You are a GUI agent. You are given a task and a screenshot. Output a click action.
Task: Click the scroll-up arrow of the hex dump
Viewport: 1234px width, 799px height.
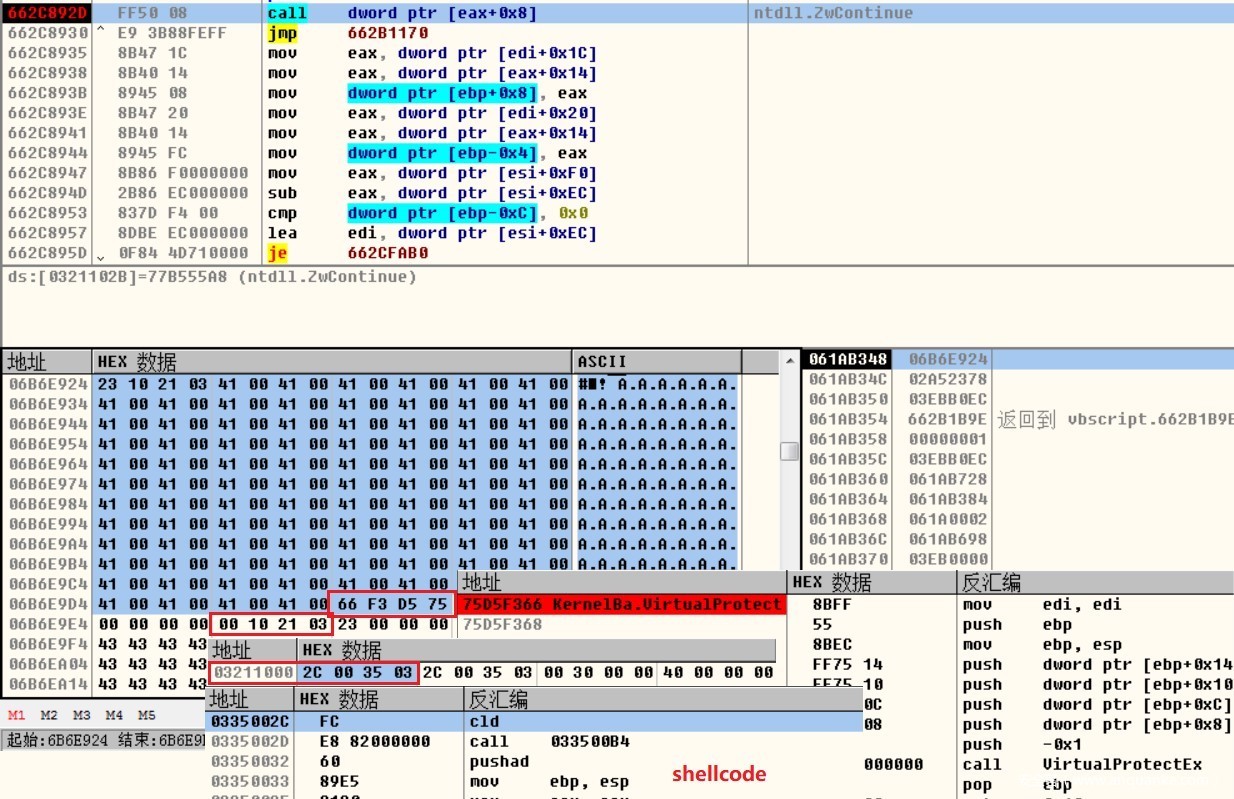[x=789, y=360]
